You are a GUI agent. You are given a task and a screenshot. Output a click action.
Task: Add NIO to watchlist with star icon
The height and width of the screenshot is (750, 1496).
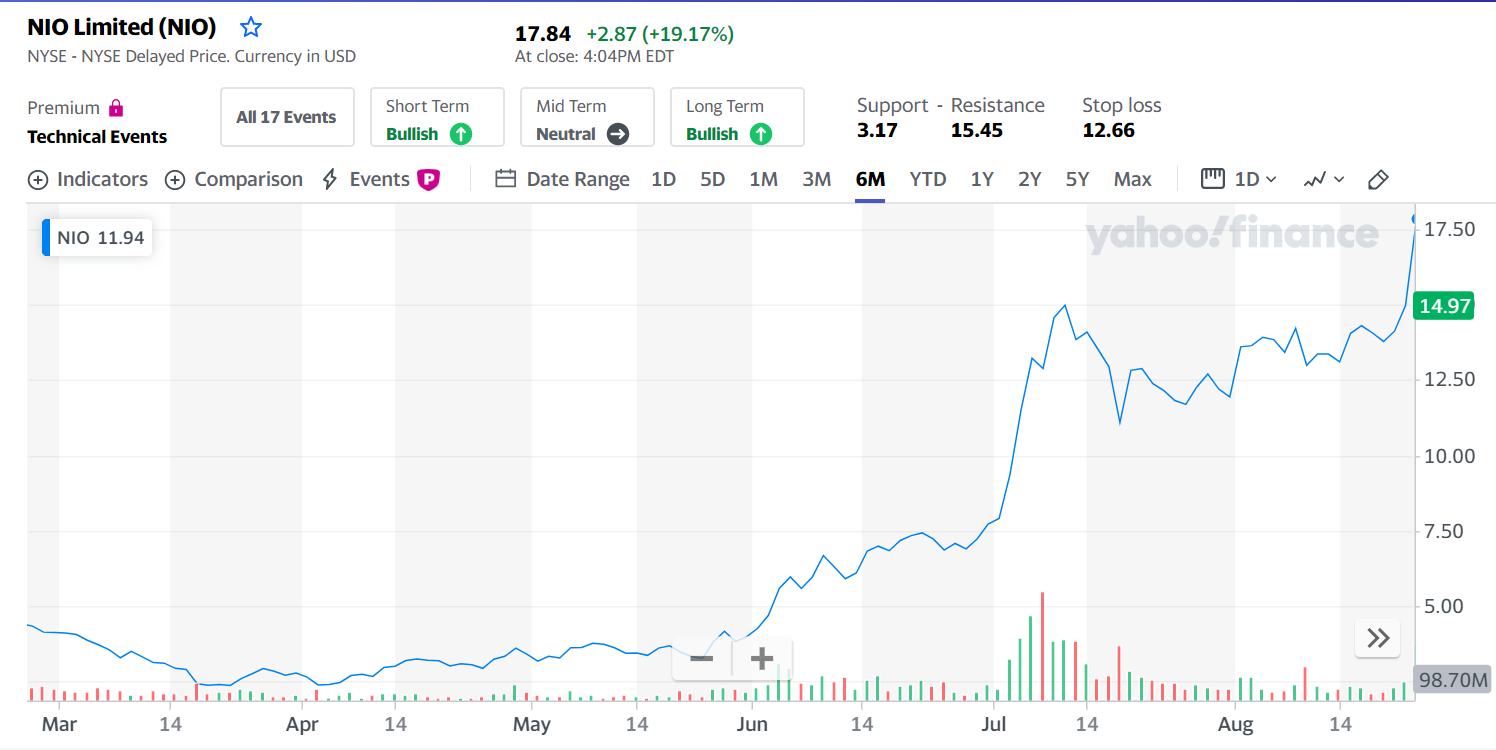251,27
